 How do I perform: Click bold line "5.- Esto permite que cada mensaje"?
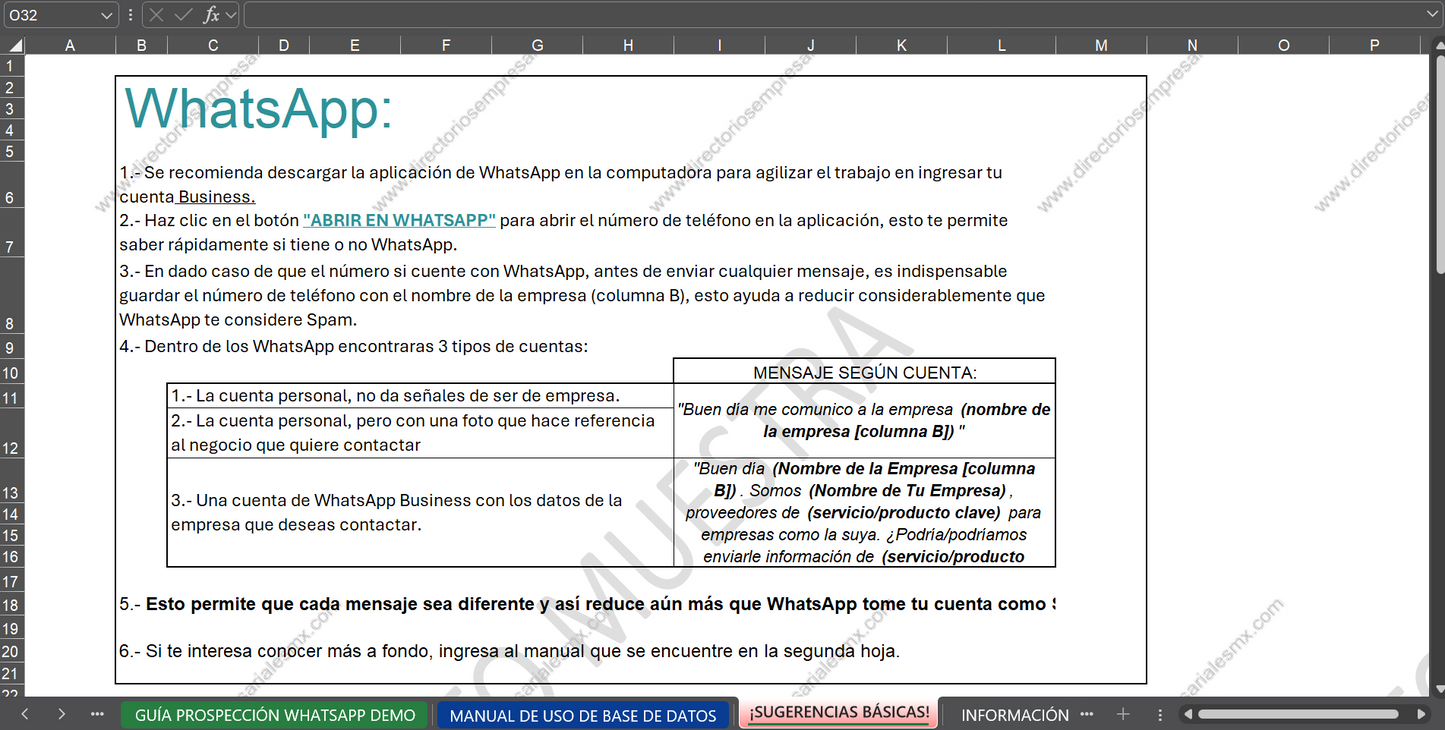[587, 605]
